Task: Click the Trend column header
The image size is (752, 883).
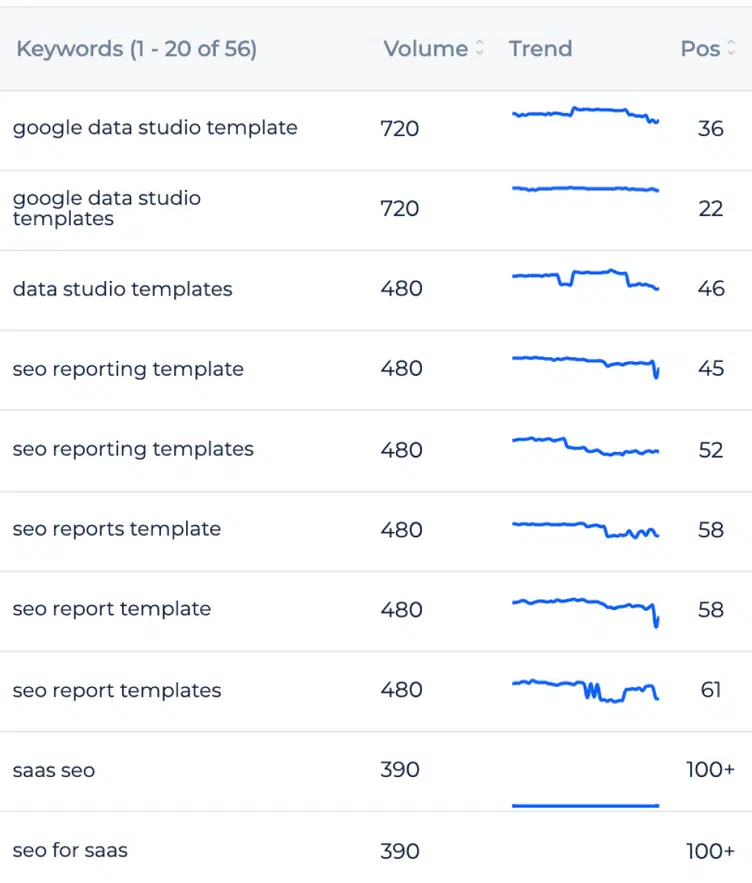Action: (x=540, y=49)
